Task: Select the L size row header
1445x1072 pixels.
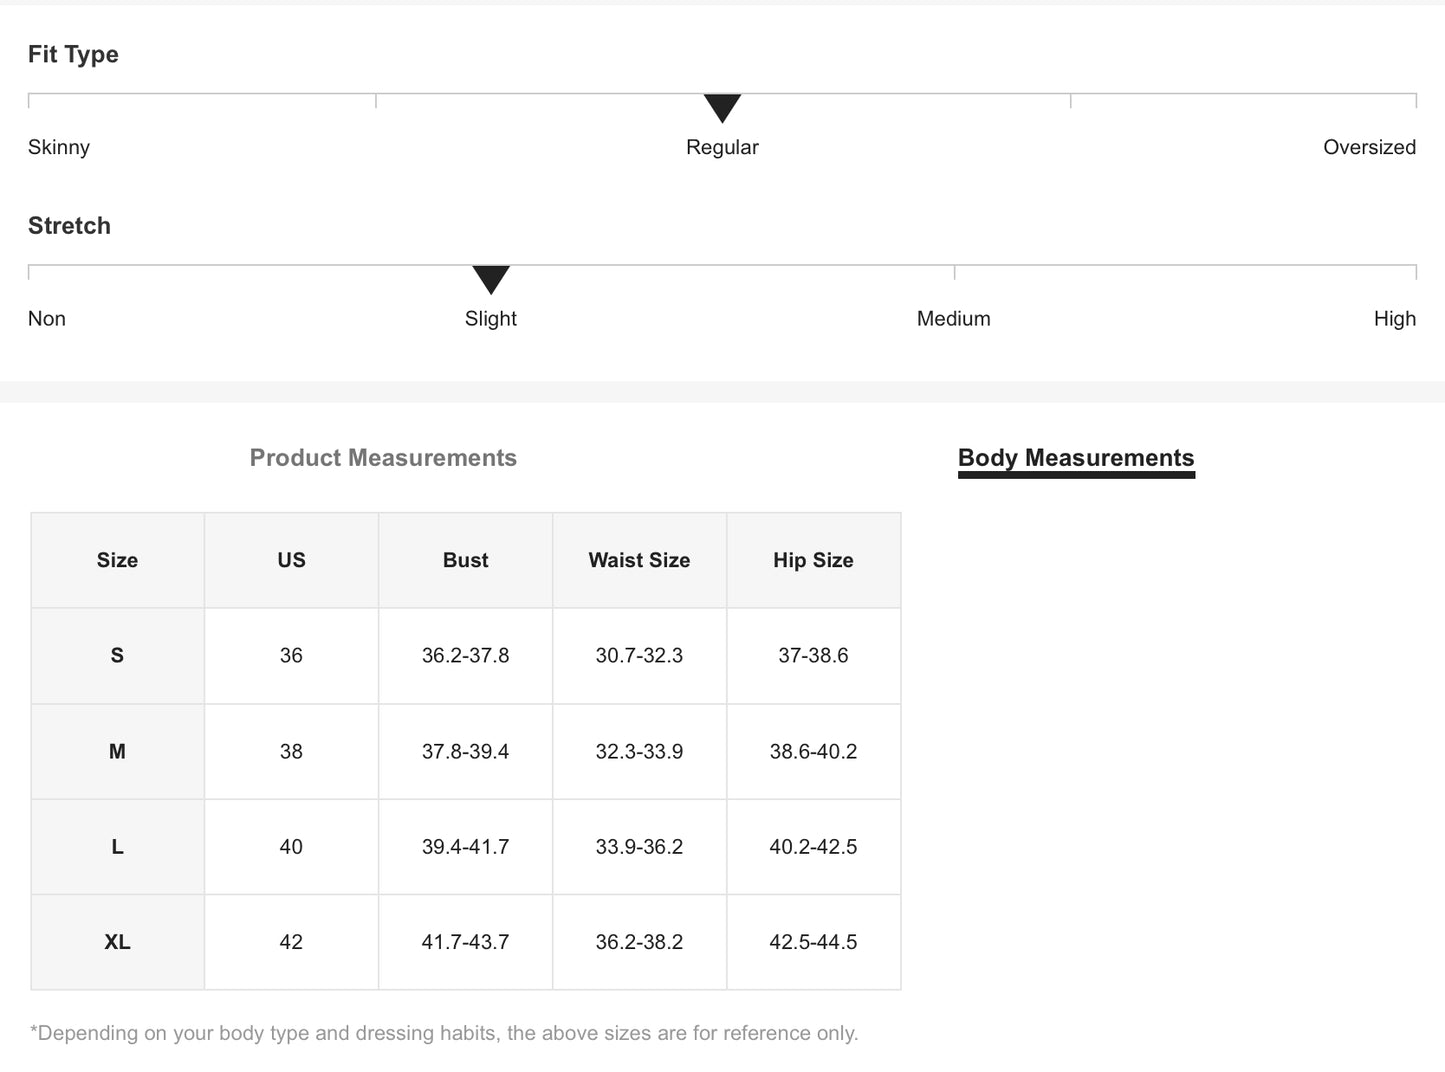Action: [x=117, y=847]
